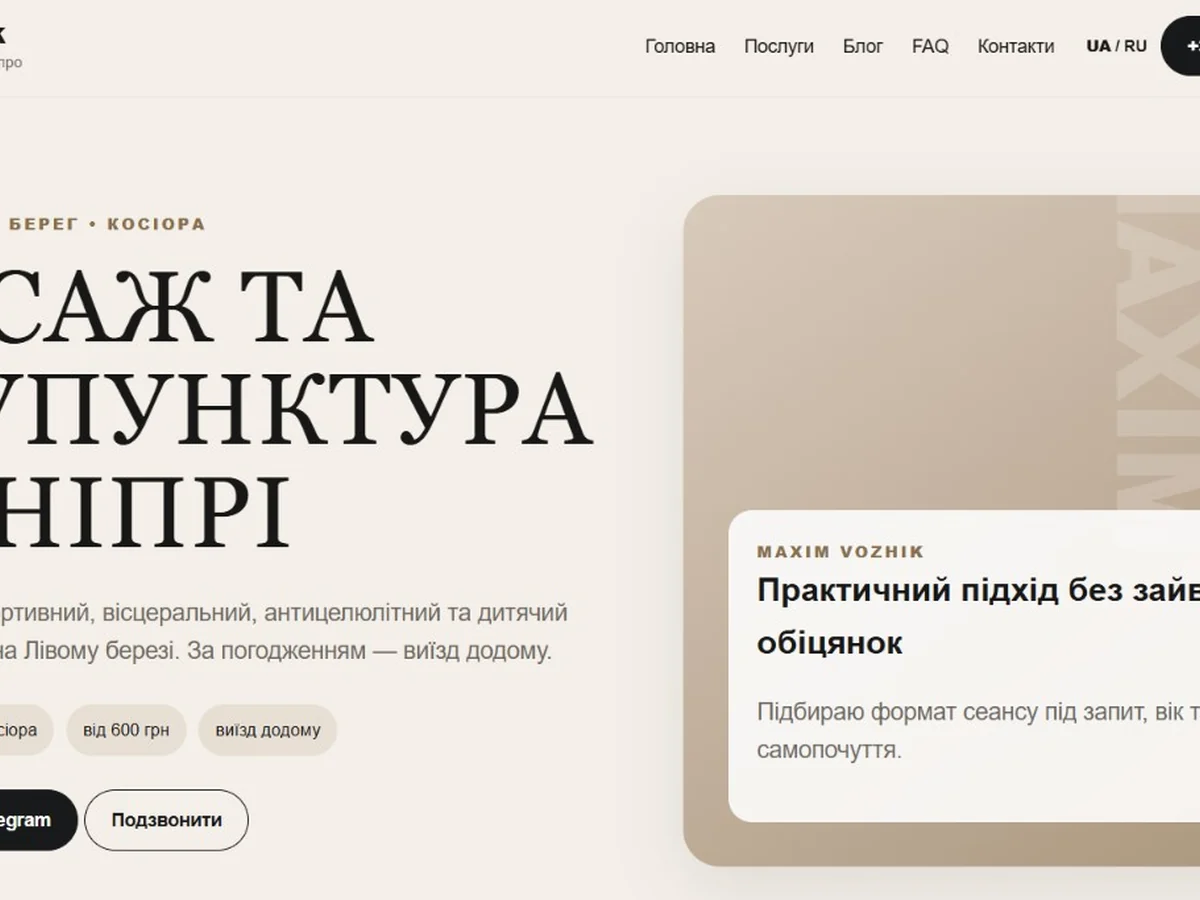Click the dark phone button in header
The width and height of the screenshot is (1200, 900).
pyautogui.click(x=1181, y=46)
